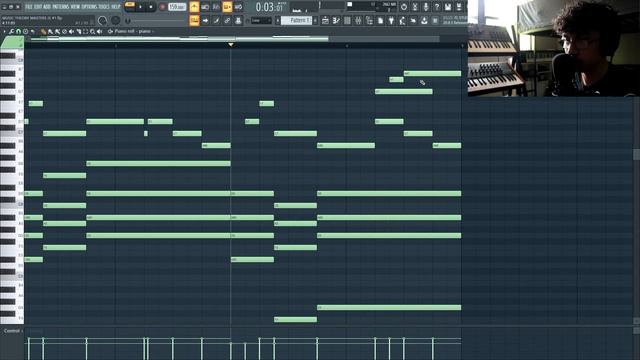The image size is (640, 360).
Task: Open the piano roll stamp tool
Action: pyautogui.click(x=33, y=31)
